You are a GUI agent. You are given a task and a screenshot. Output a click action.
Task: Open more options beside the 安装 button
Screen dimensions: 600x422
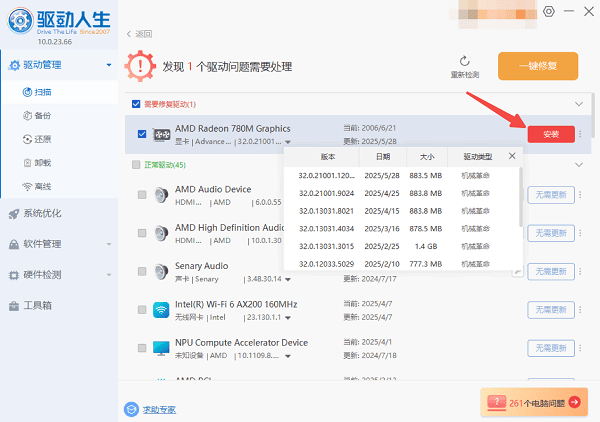pyautogui.click(x=579, y=134)
